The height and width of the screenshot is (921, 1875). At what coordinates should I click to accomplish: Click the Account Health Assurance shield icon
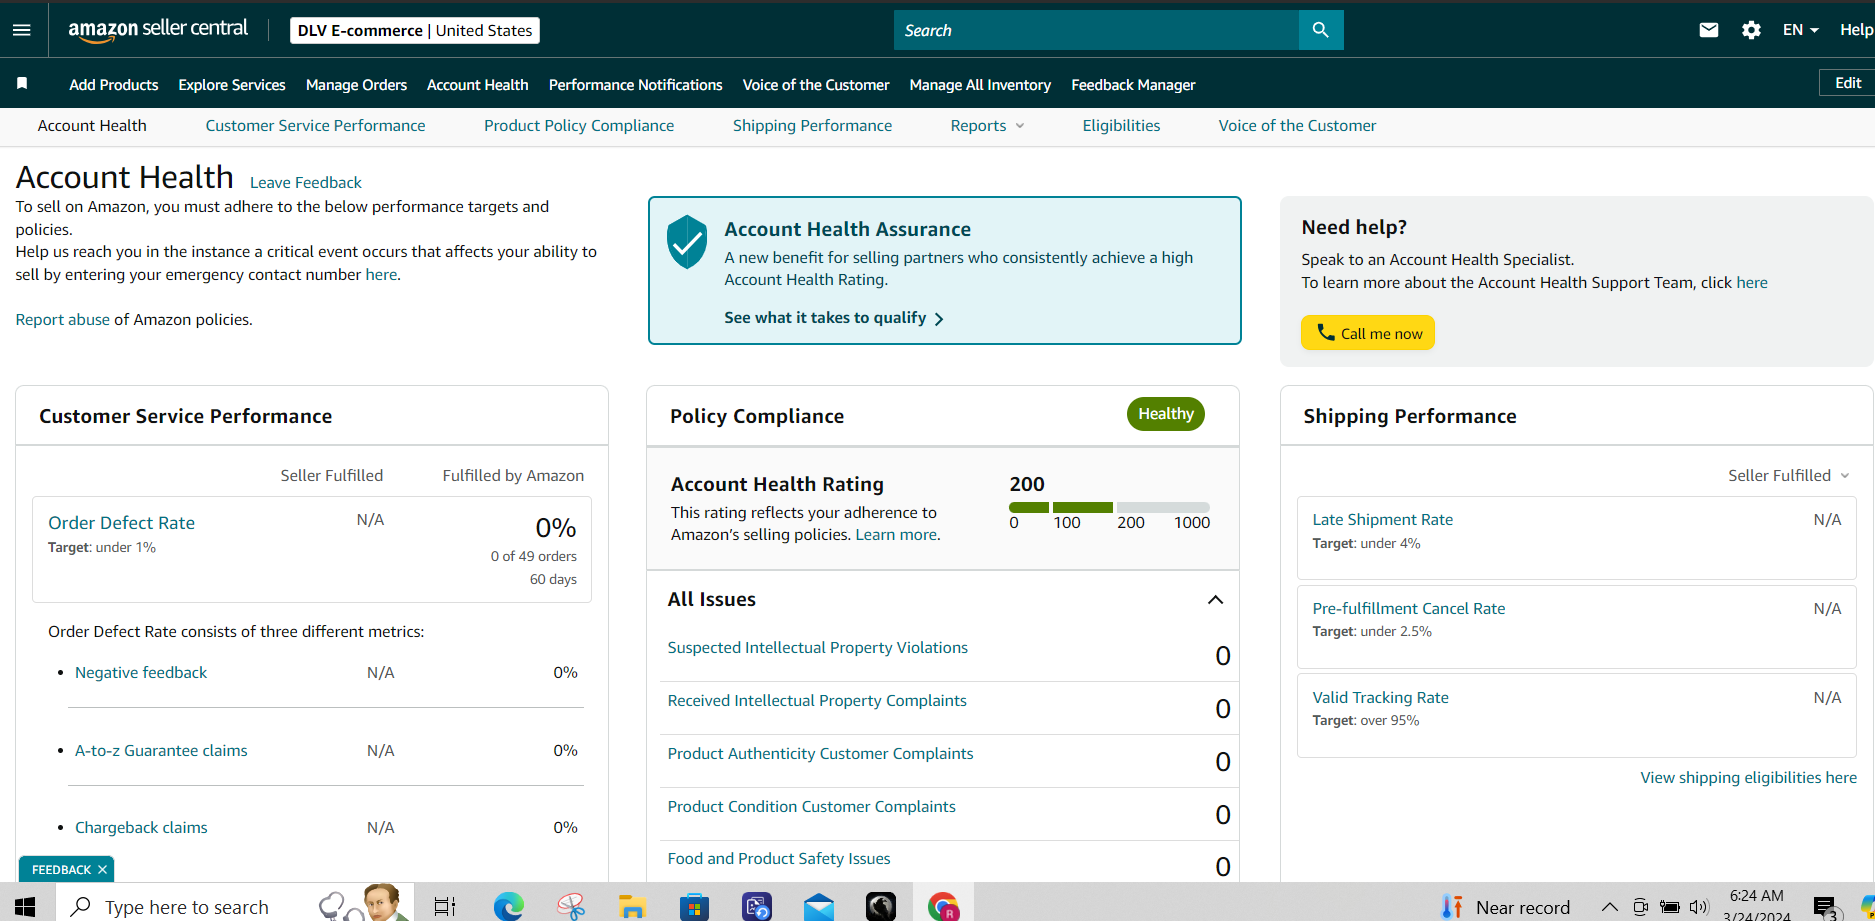pos(687,242)
